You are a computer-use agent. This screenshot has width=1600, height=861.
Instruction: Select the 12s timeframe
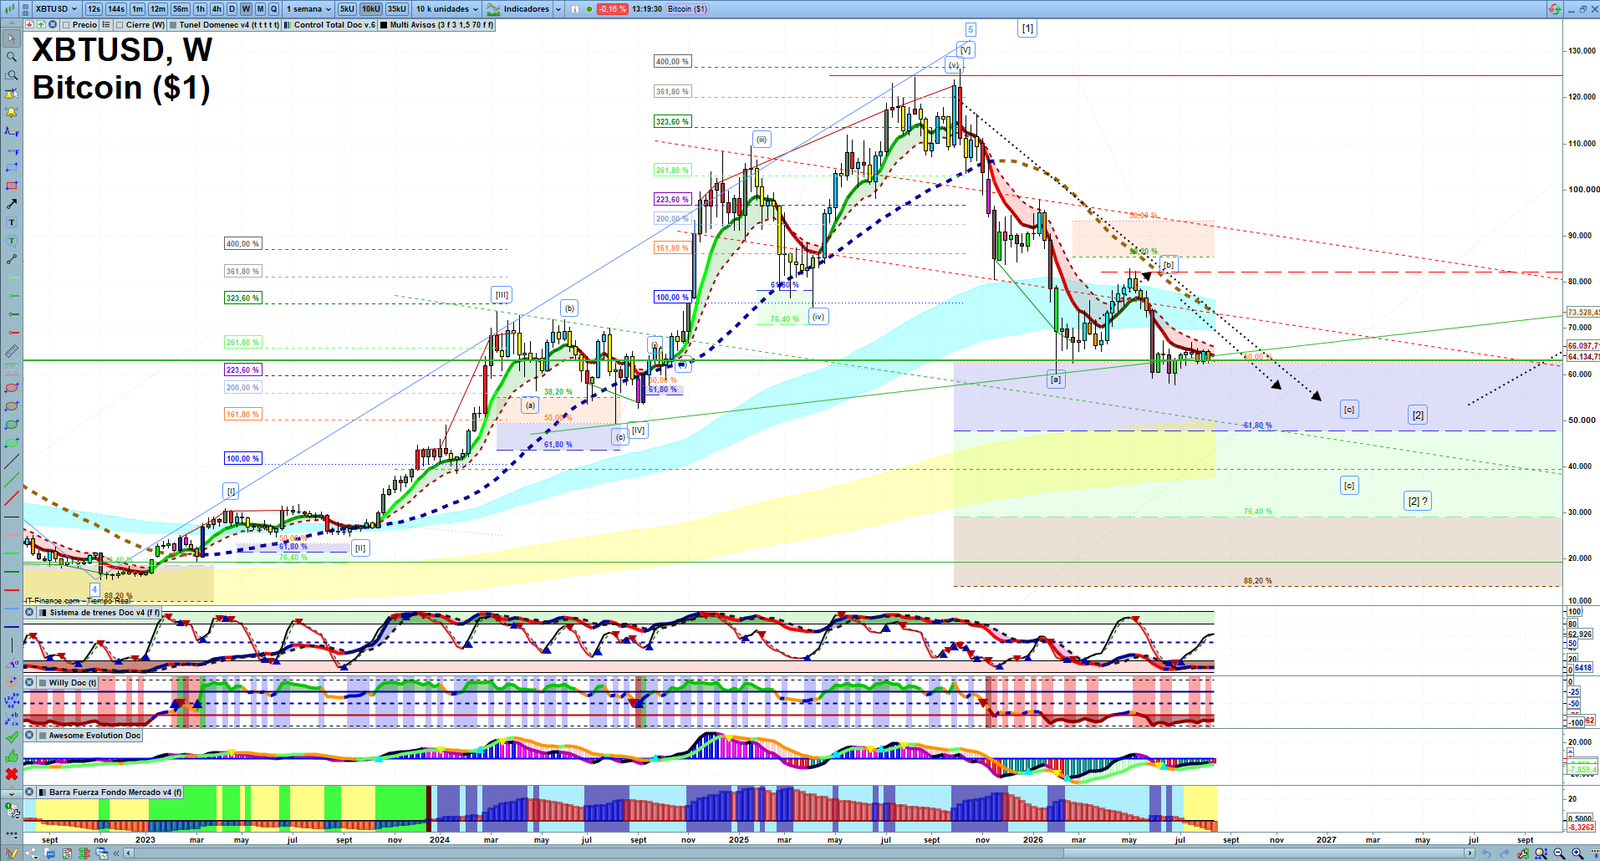(x=93, y=9)
